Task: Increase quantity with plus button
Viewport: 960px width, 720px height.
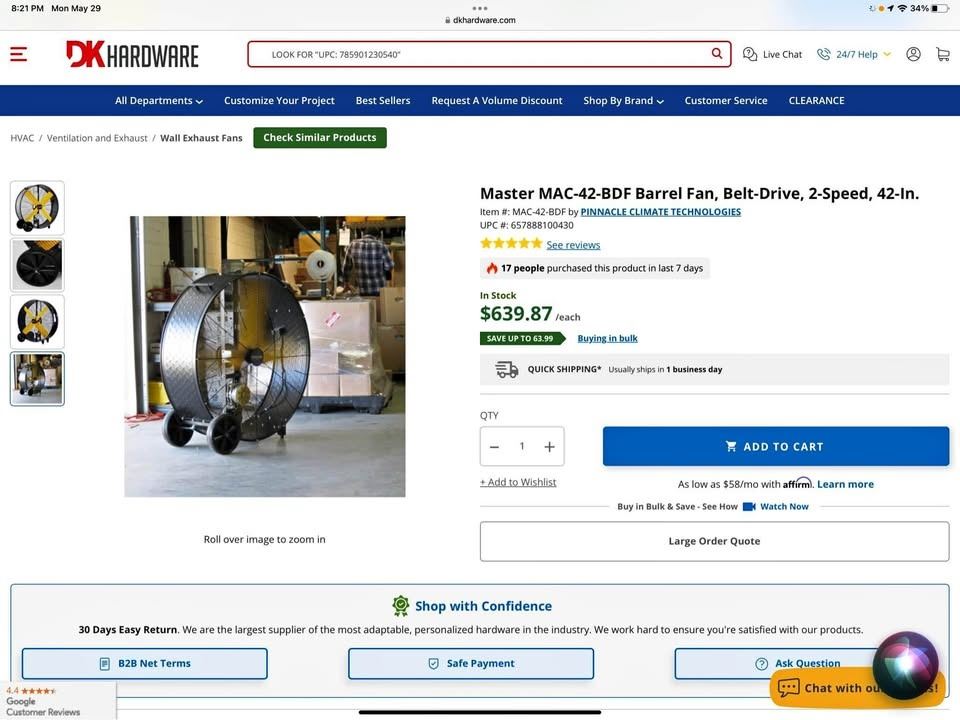Action: click(x=549, y=447)
